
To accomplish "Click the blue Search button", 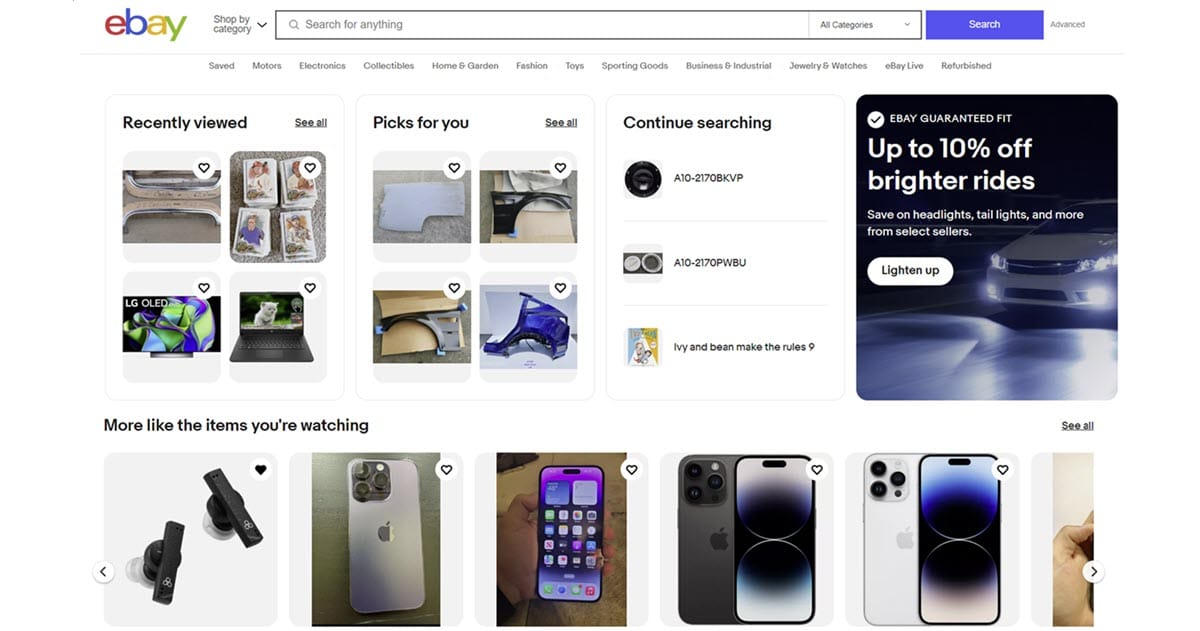I will coord(984,25).
